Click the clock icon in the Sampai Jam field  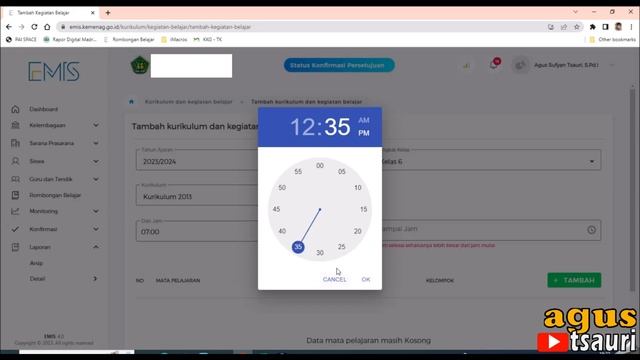tap(591, 230)
